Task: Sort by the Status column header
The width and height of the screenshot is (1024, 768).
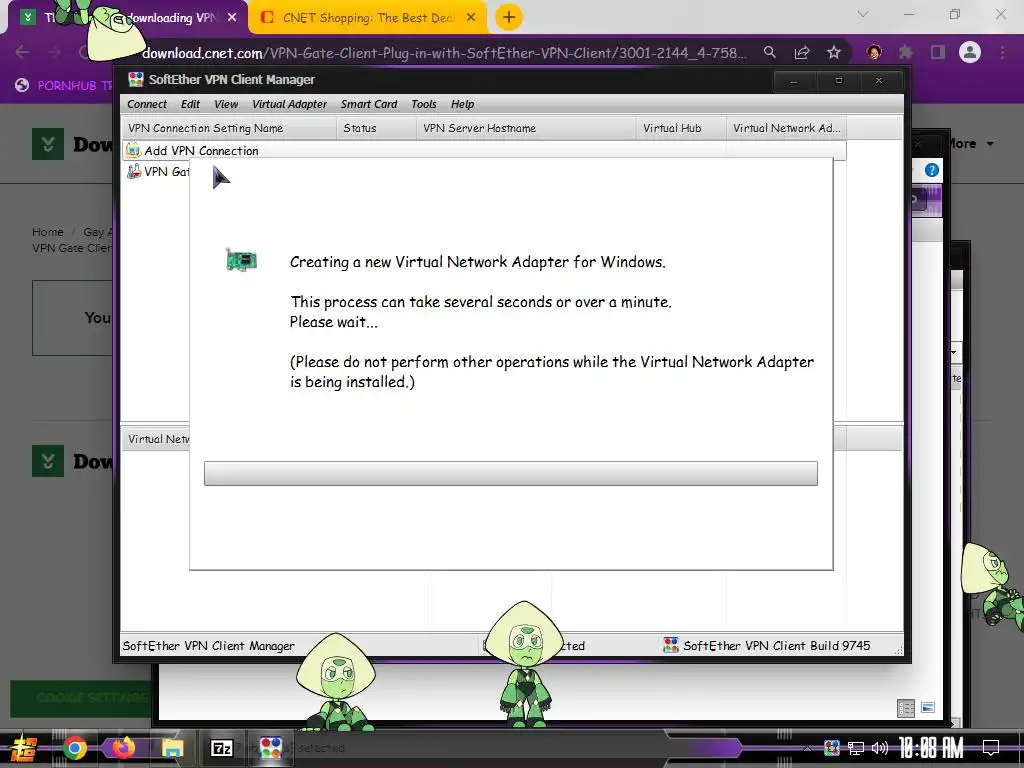Action: (x=376, y=129)
